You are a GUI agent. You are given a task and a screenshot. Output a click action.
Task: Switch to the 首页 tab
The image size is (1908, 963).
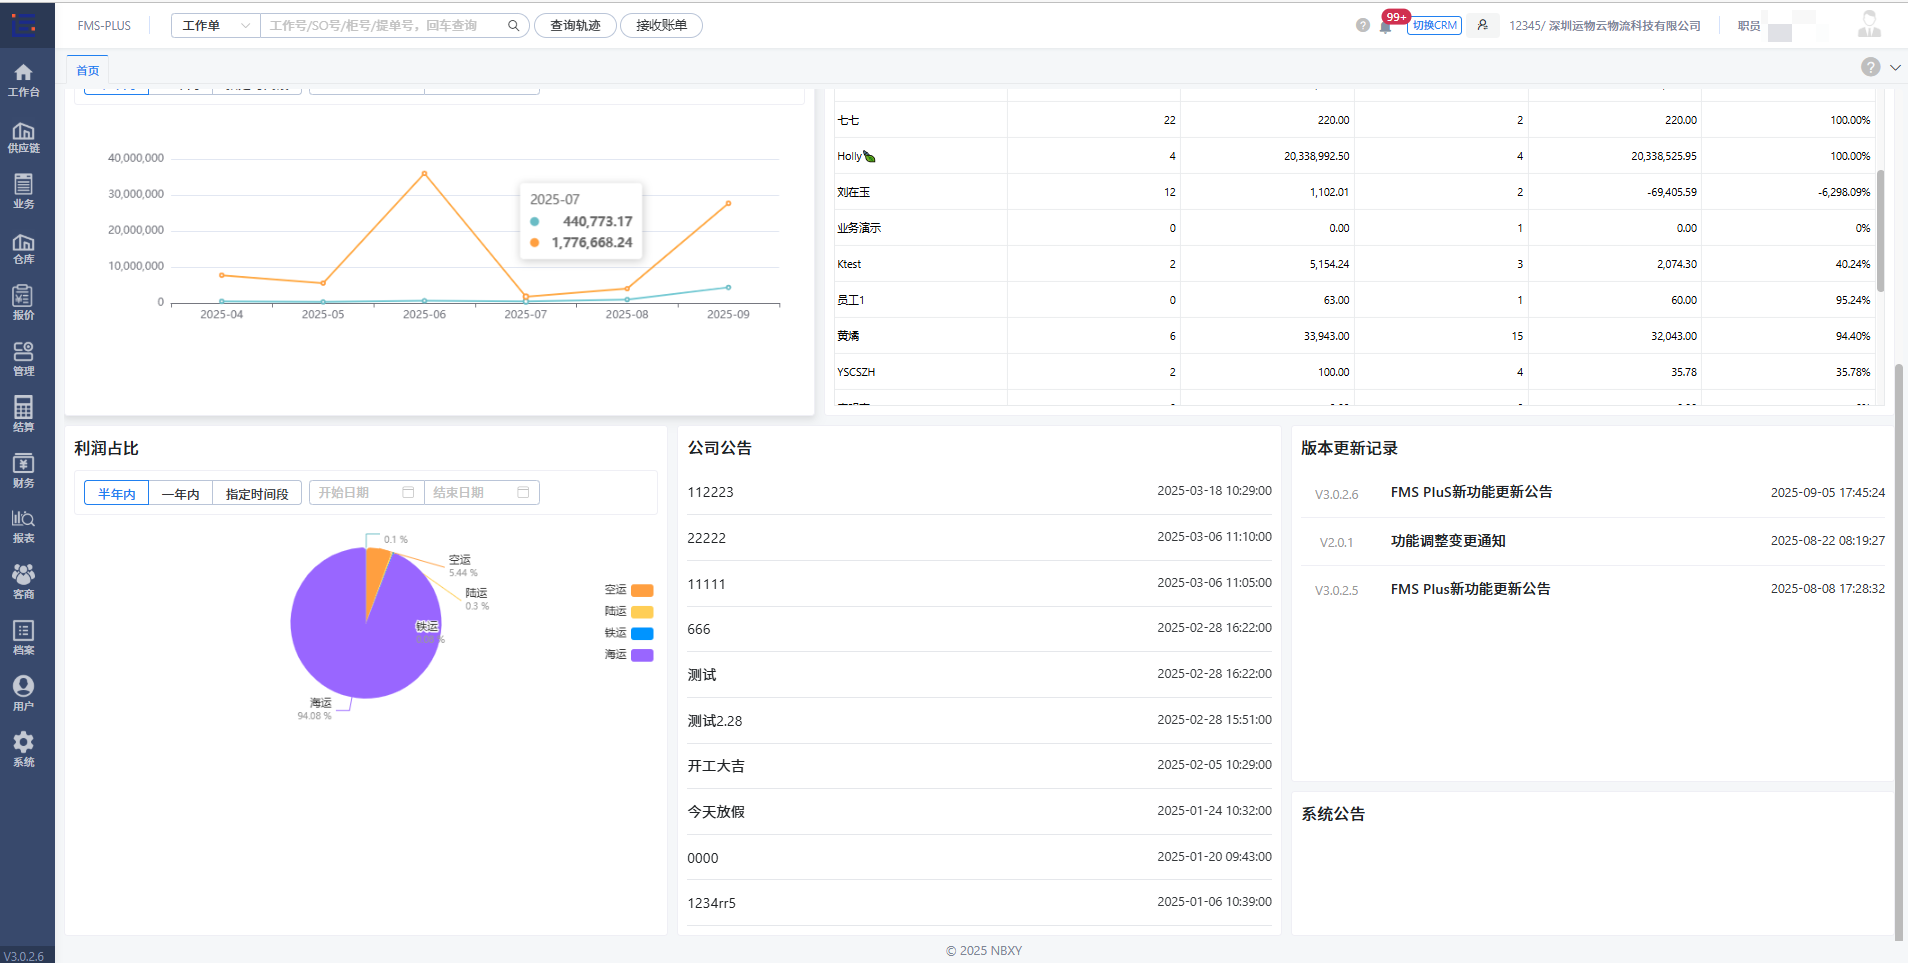[86, 70]
